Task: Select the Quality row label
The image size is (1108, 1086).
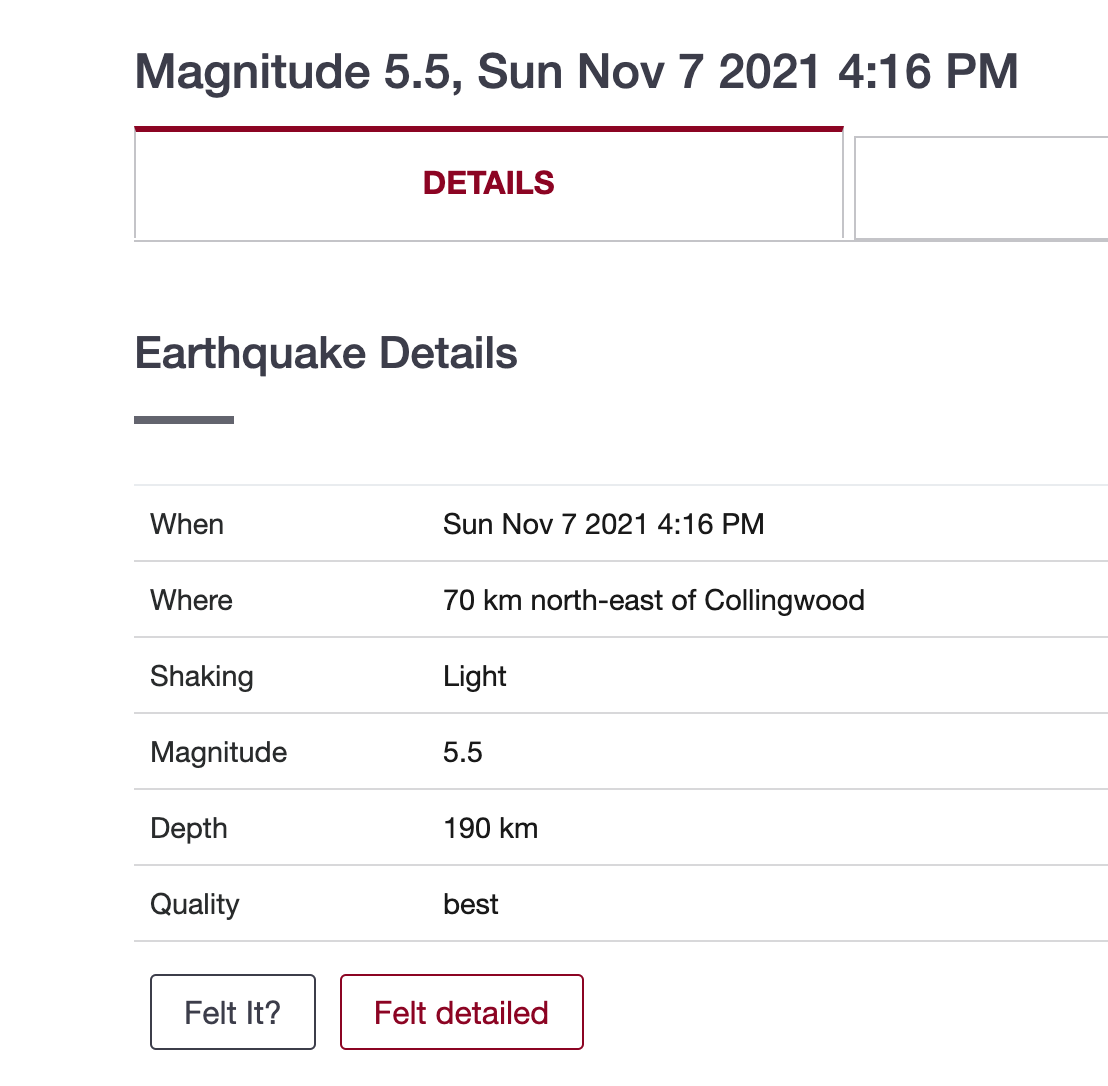Action: point(194,904)
